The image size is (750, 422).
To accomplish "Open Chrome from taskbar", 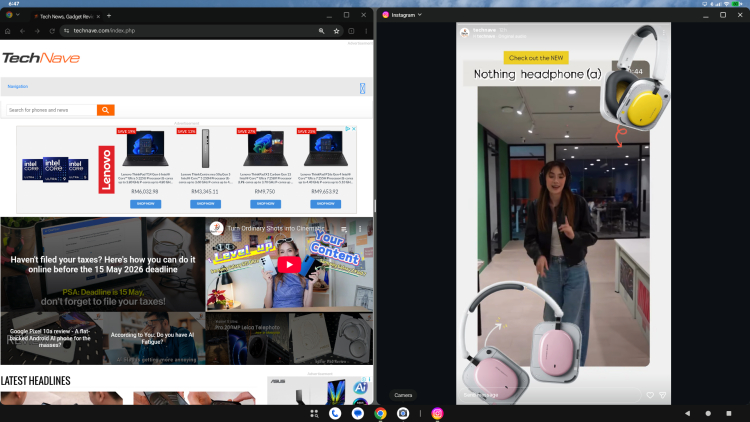I will tap(380, 414).
